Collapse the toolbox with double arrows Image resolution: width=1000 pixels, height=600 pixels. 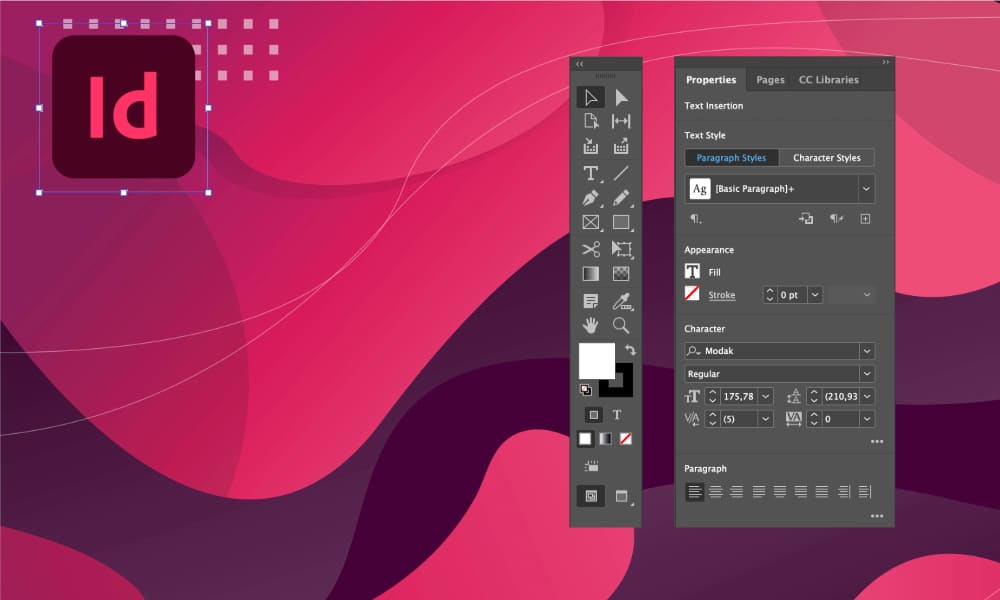pos(580,64)
